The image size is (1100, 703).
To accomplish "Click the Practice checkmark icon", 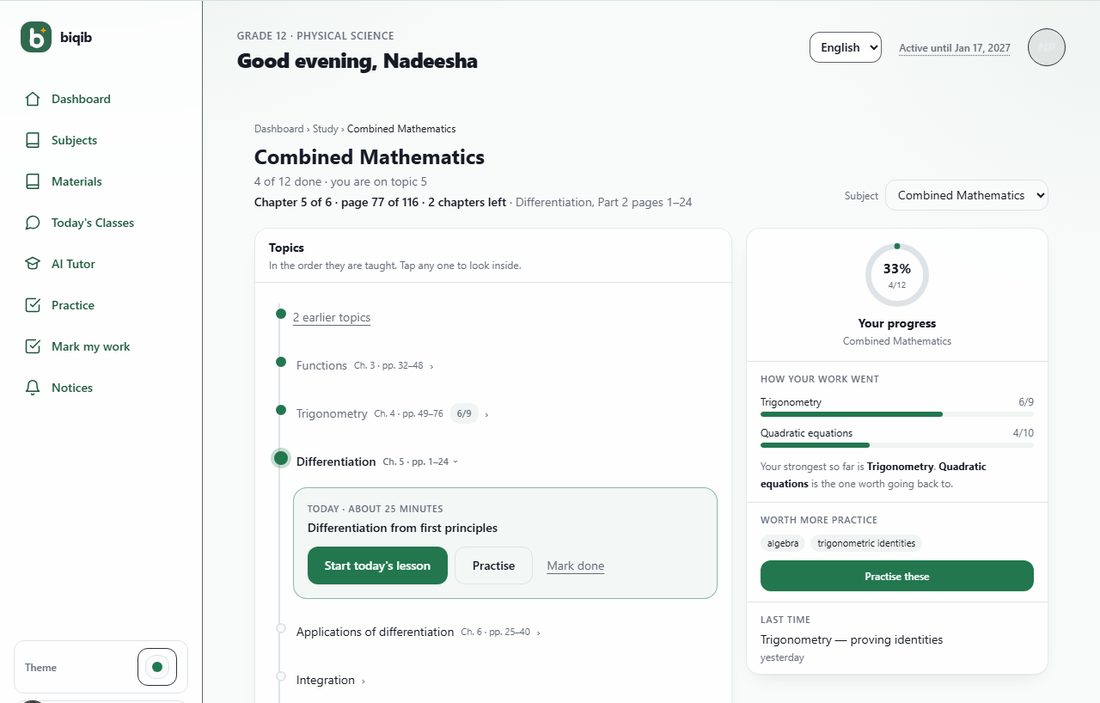I will click(x=32, y=305).
